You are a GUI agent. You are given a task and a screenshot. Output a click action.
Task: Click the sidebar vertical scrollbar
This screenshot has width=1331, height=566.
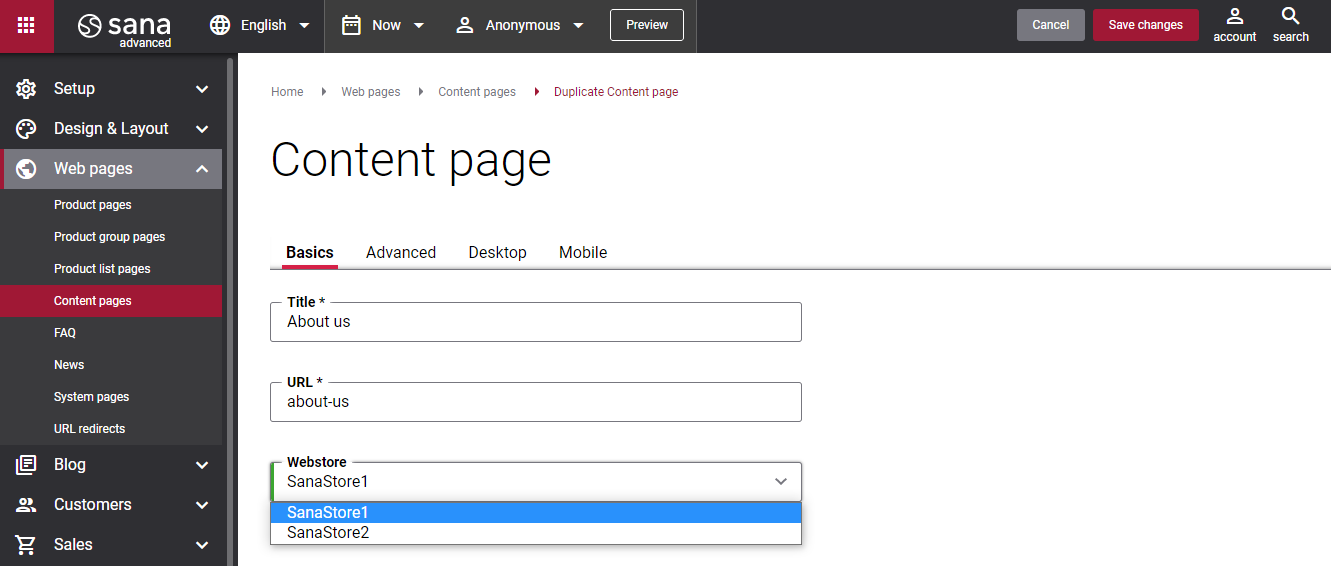tap(230, 310)
